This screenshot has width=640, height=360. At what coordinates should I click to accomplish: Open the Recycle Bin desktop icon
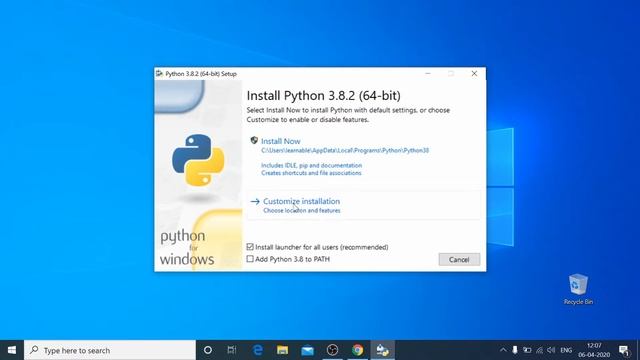578,289
